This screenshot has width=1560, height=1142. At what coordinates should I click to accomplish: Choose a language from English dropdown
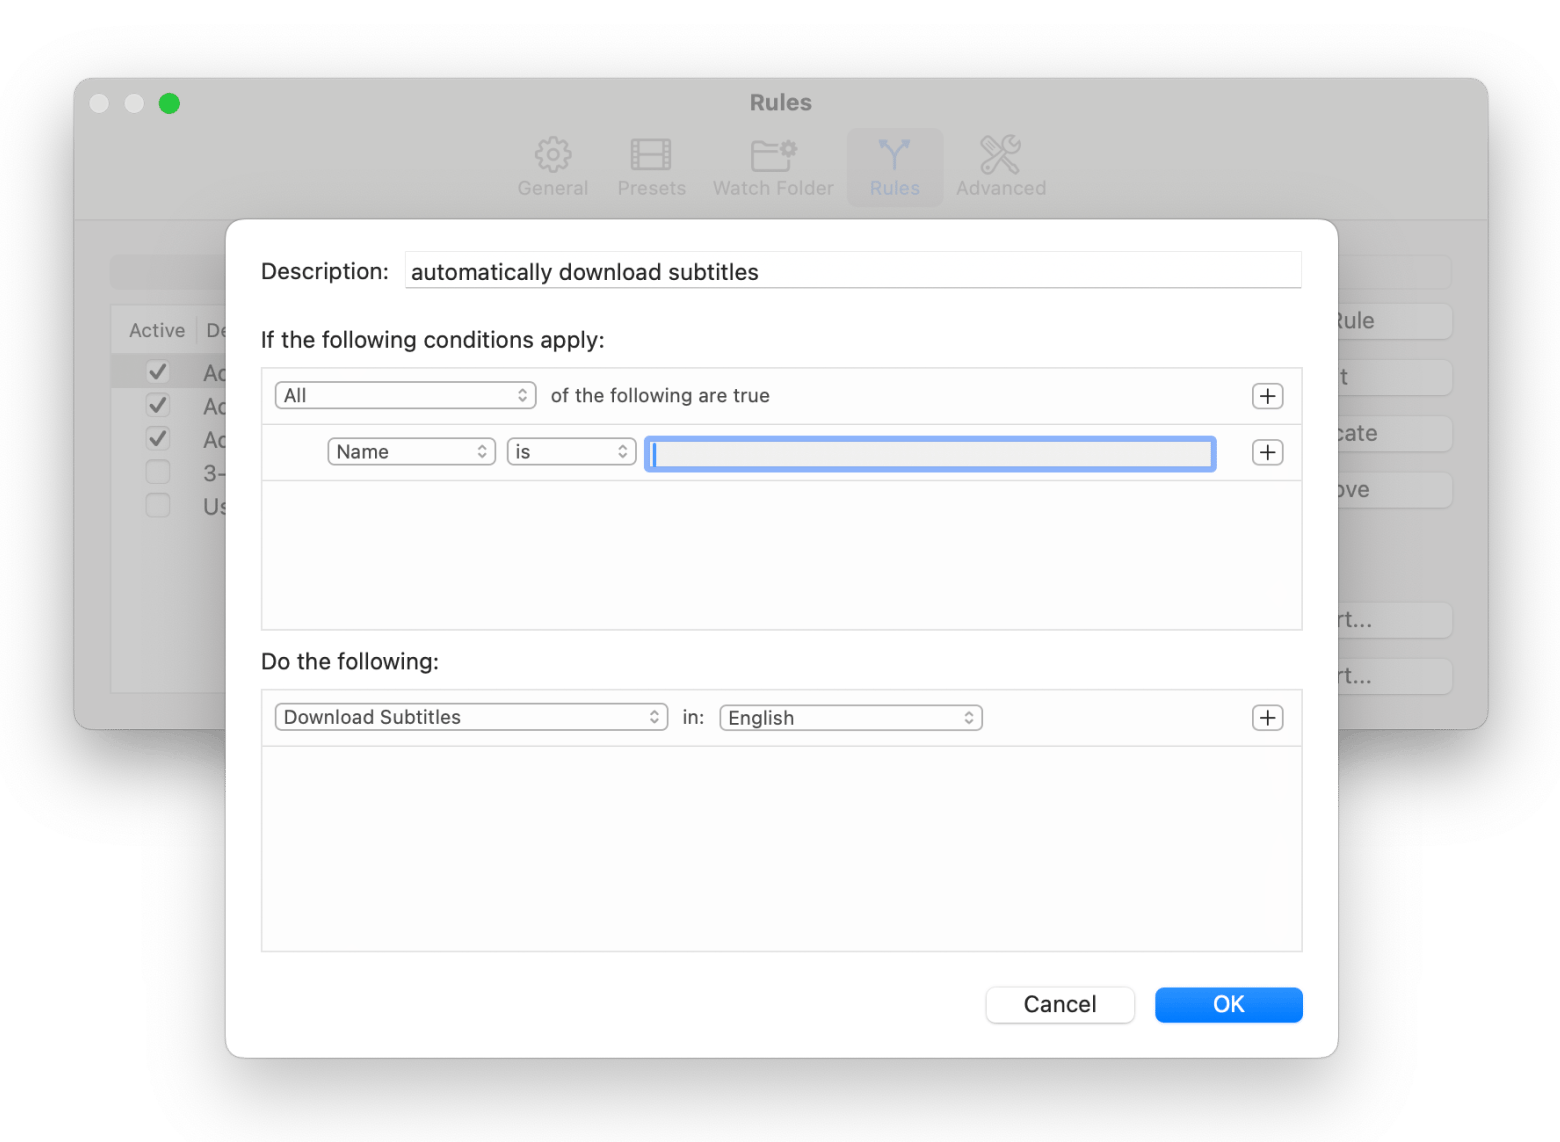pos(851,718)
